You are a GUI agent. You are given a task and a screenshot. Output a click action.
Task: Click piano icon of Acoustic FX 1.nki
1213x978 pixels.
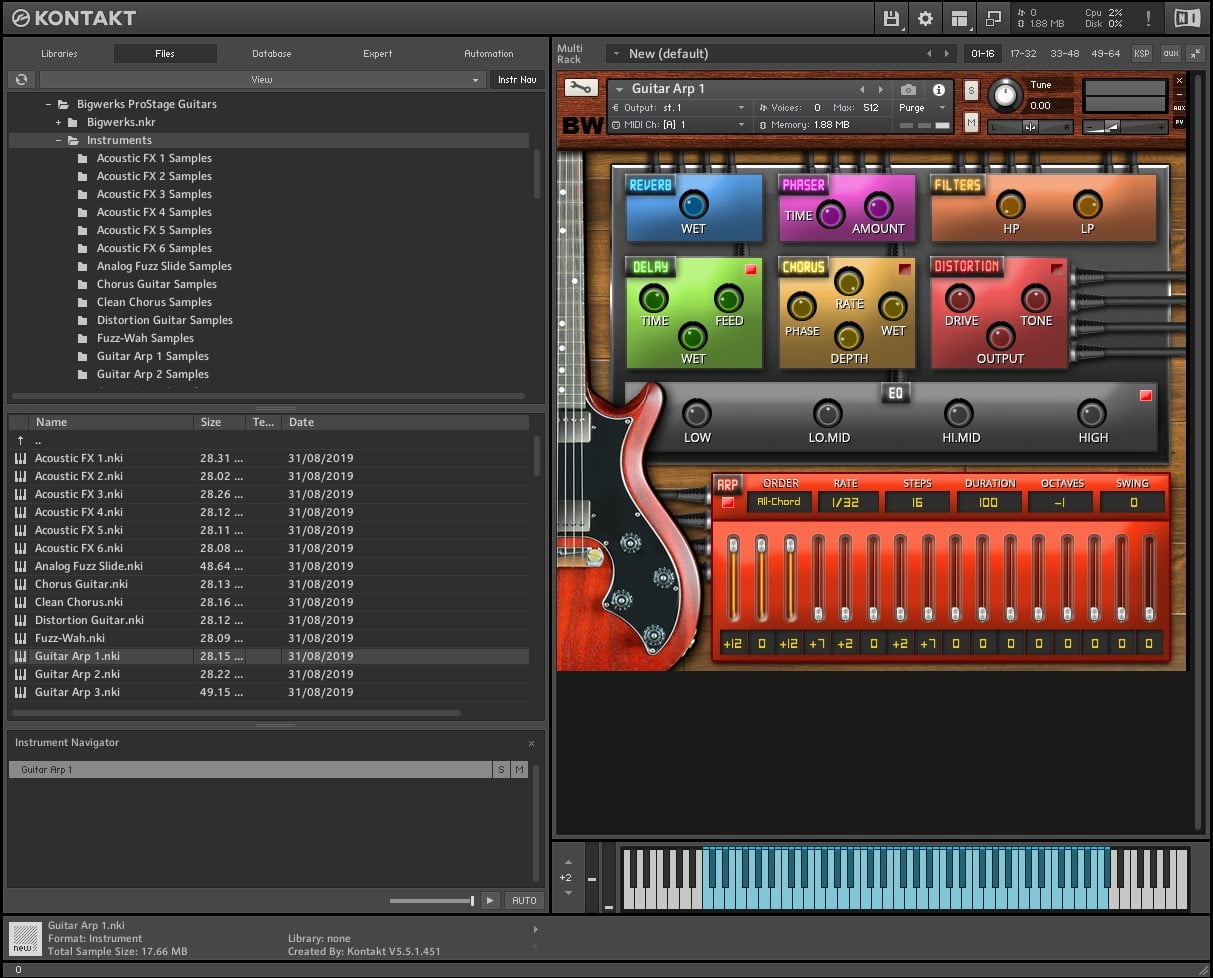pos(20,458)
